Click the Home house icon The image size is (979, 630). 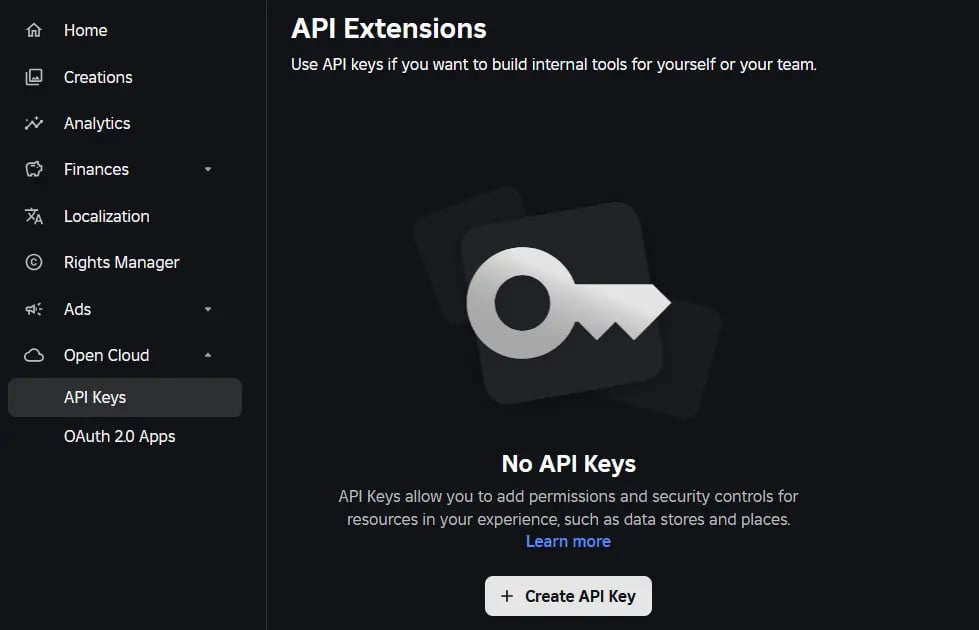point(34,30)
